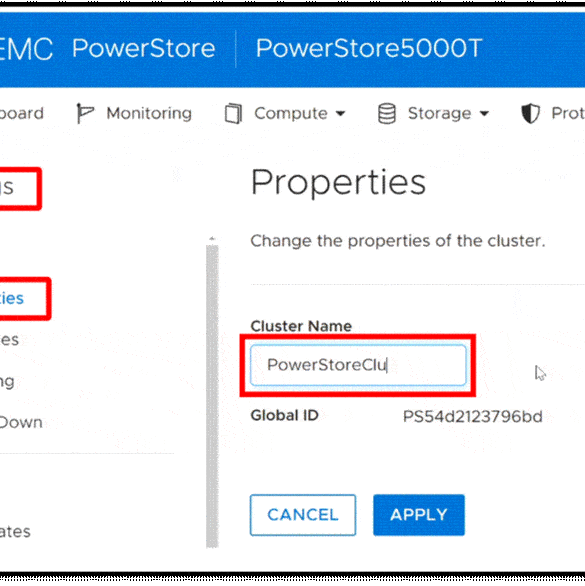This screenshot has height=586, width=585.
Task: Click the Cluster Name label
Action: 301,326
